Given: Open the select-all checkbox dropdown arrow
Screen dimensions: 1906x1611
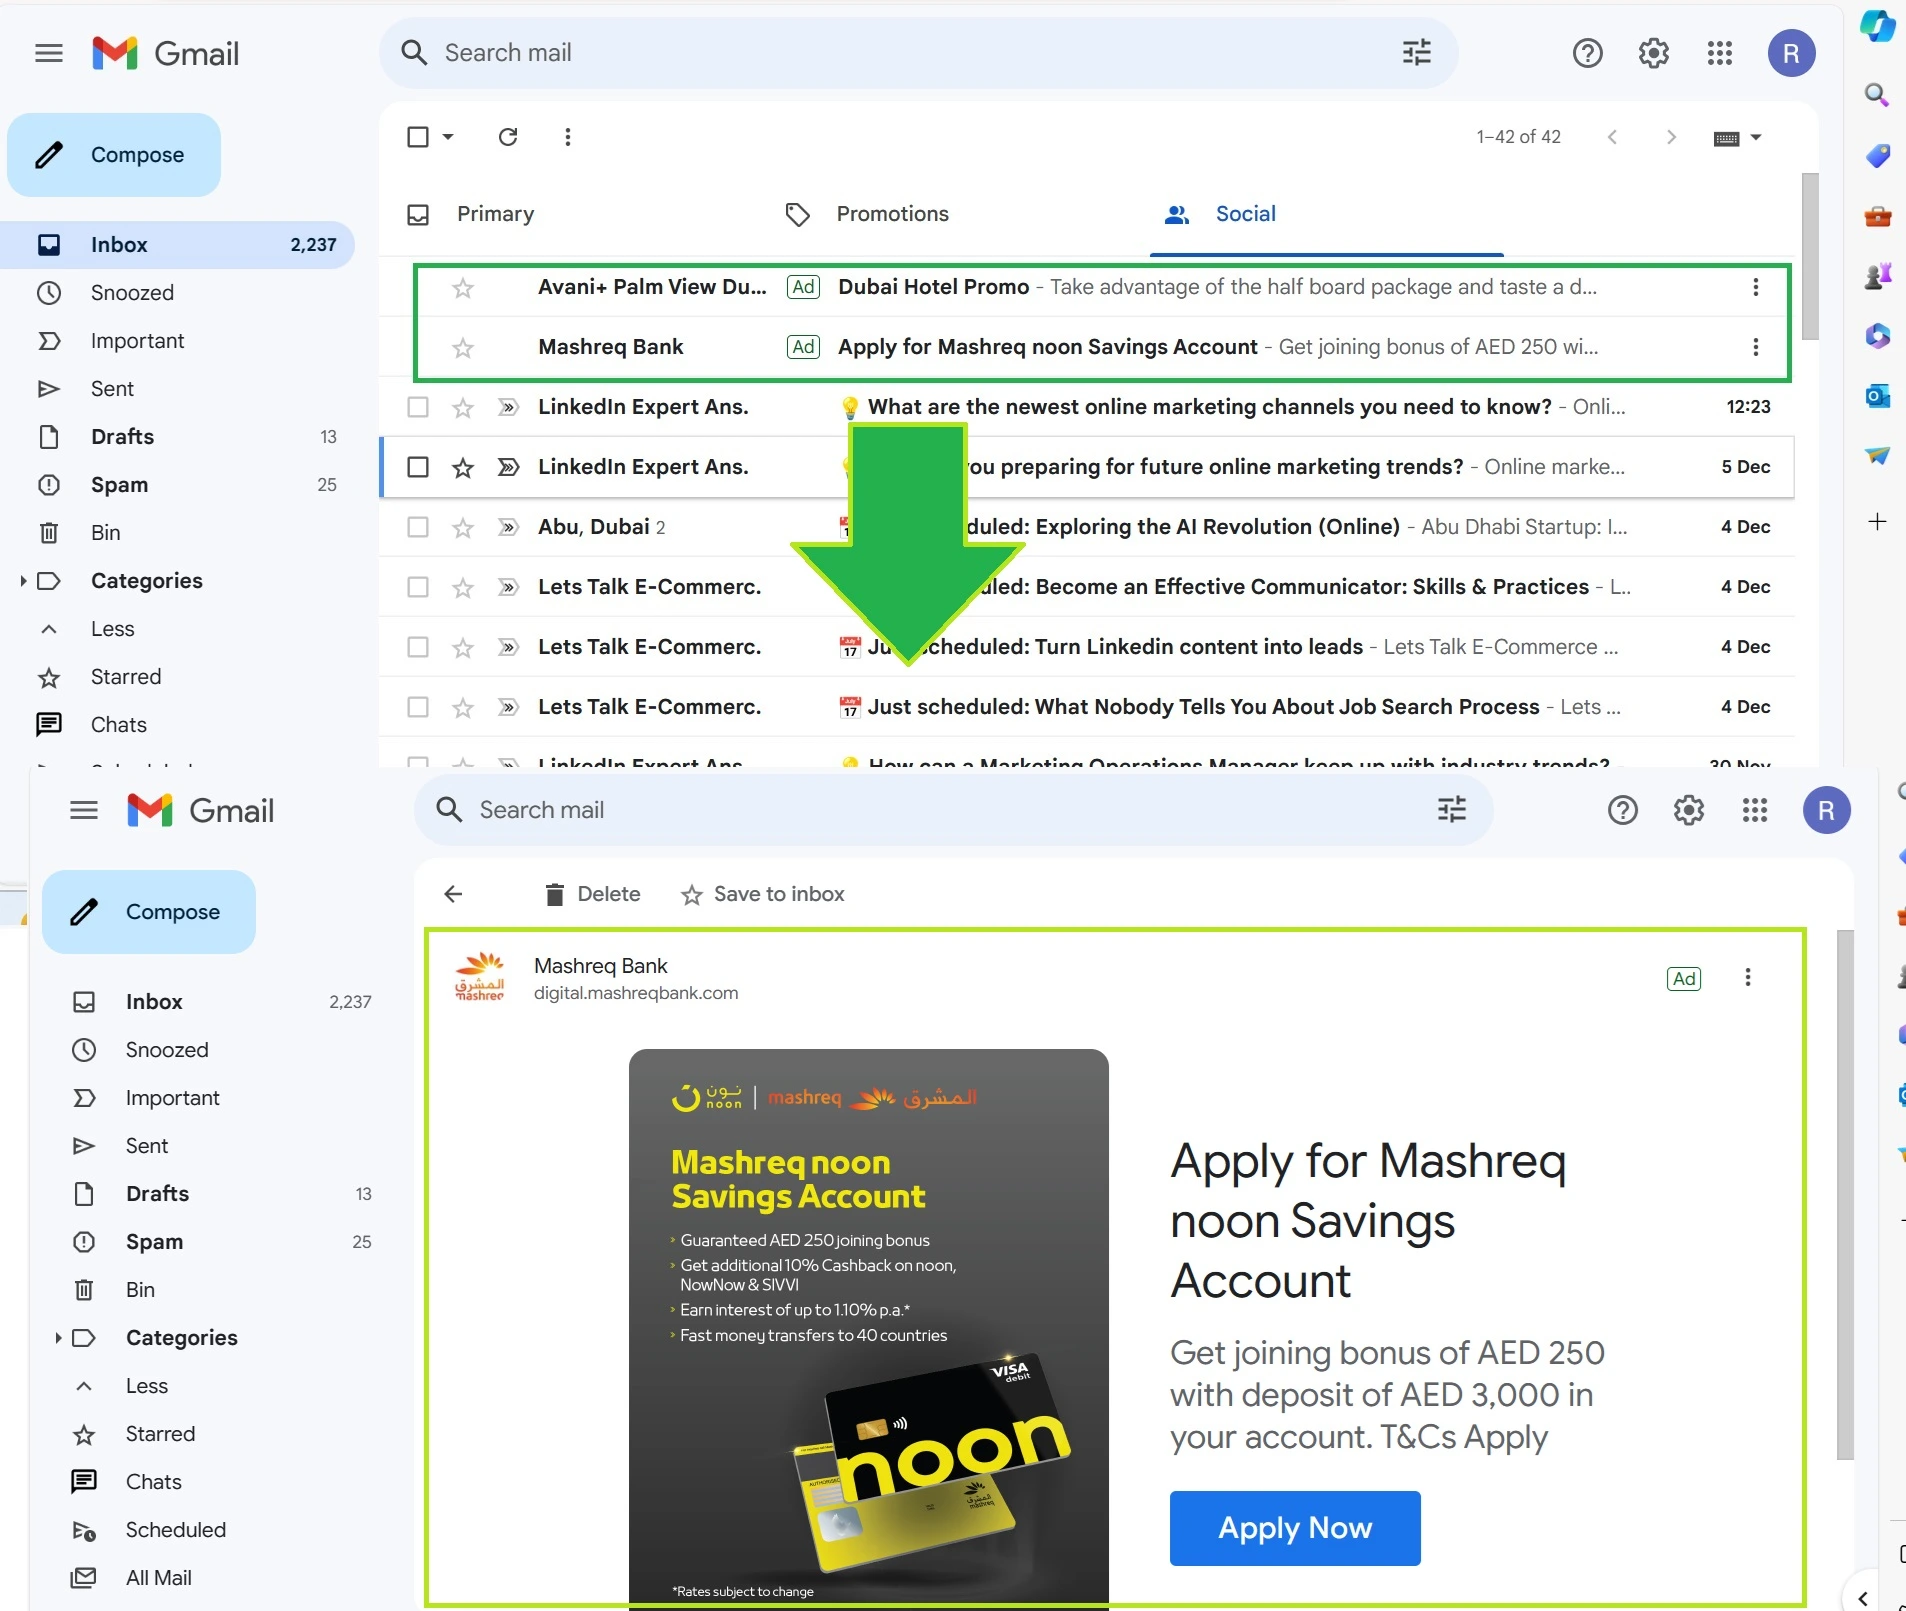Looking at the screenshot, I should click(448, 137).
